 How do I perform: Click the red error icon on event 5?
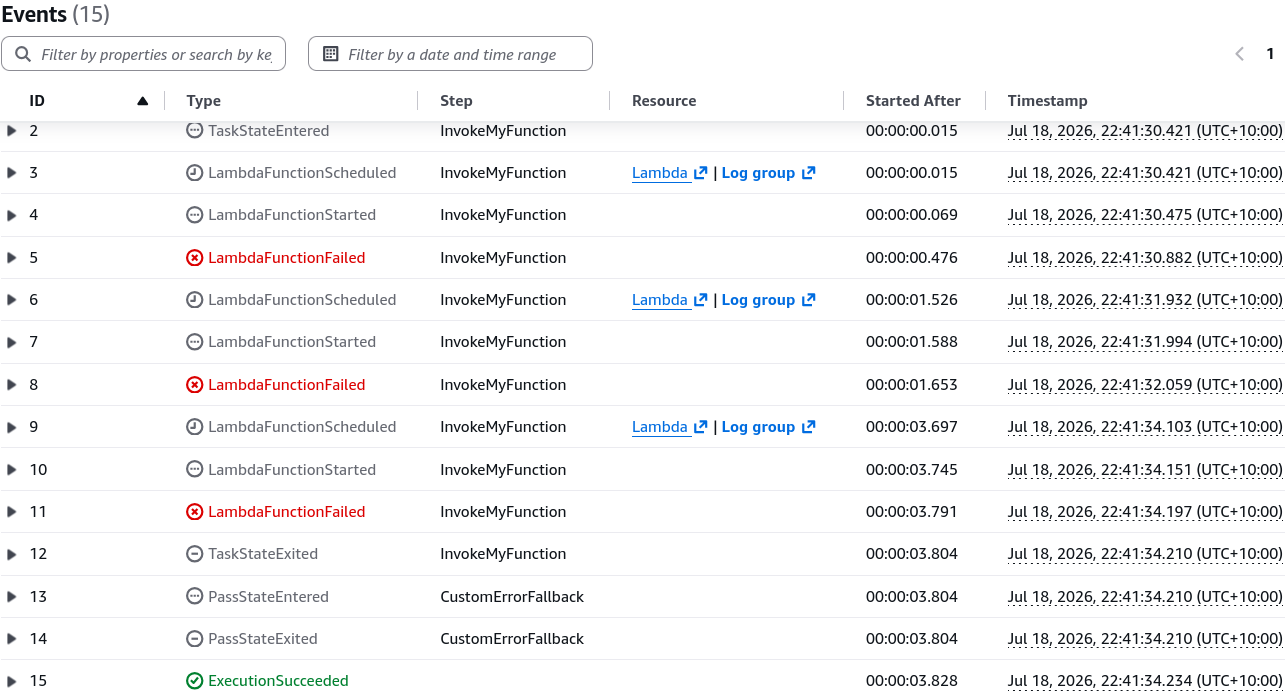pos(195,258)
